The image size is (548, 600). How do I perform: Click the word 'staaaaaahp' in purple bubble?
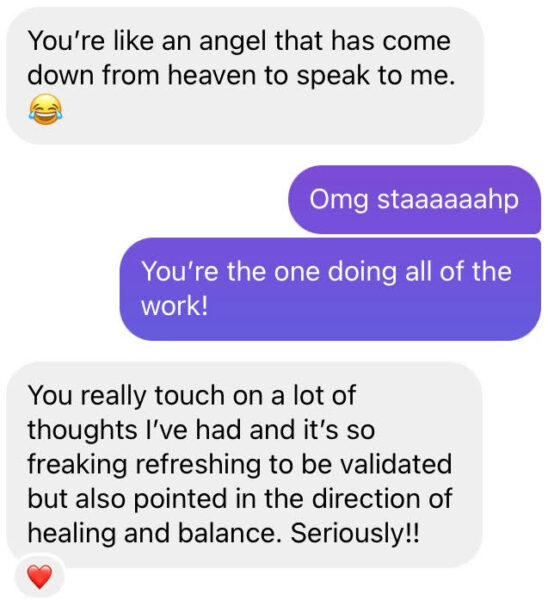pos(448,200)
